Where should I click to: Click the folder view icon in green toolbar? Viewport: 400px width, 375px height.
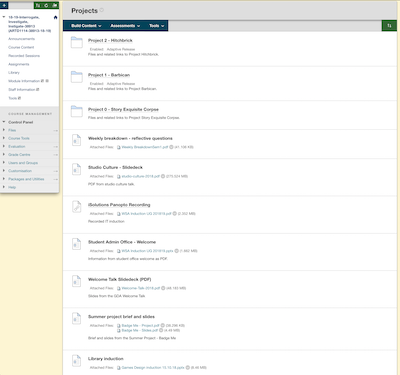(54, 5)
